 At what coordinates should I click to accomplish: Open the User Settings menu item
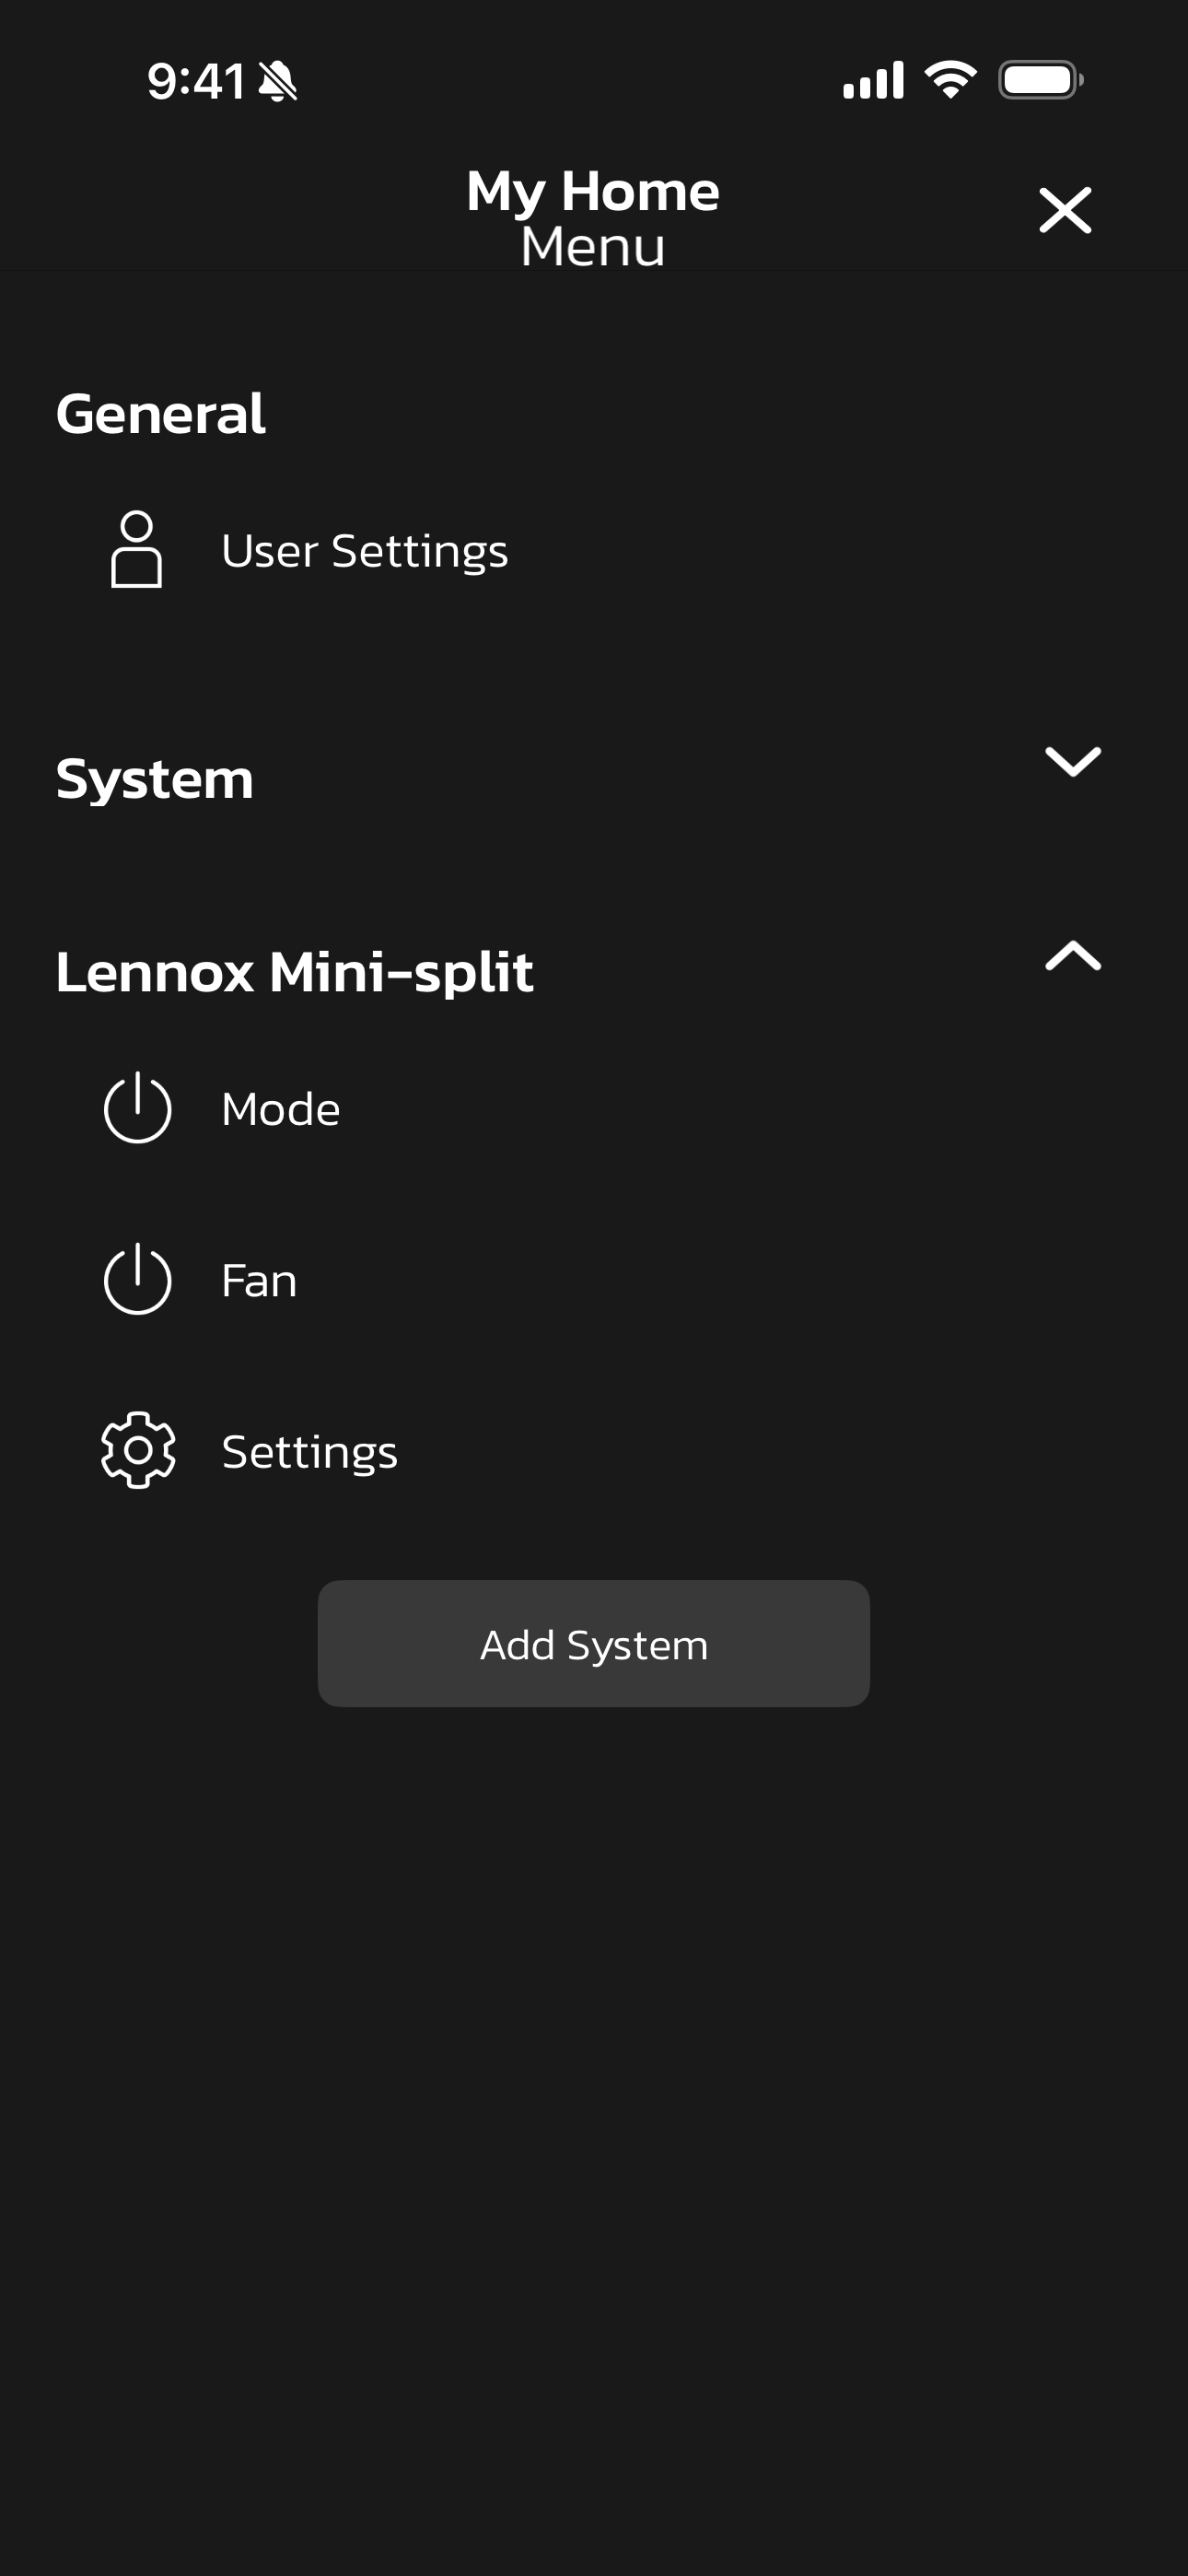364,550
